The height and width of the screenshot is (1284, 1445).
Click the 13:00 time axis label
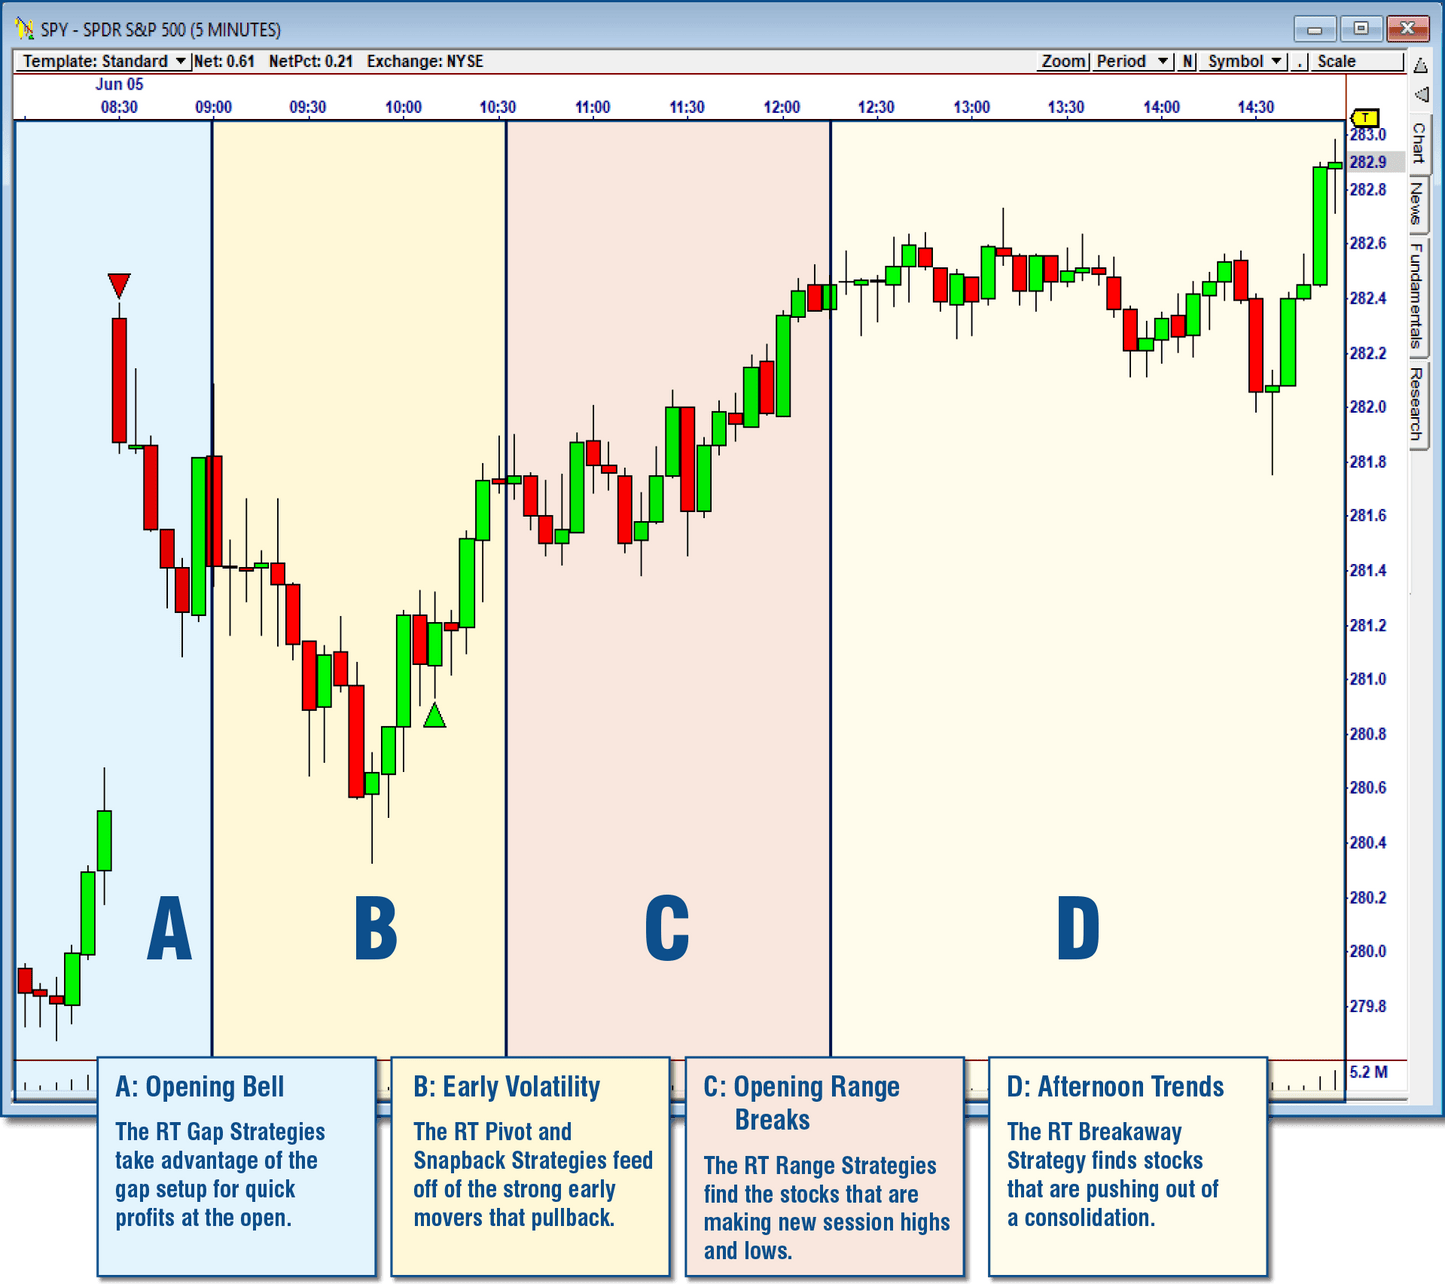click(971, 107)
